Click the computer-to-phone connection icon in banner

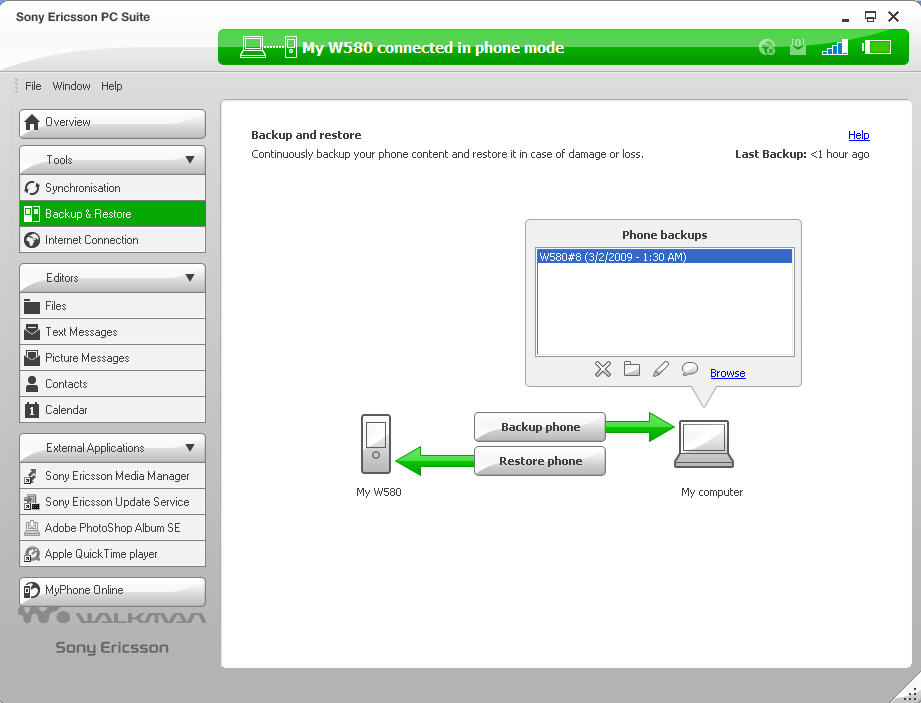point(268,47)
